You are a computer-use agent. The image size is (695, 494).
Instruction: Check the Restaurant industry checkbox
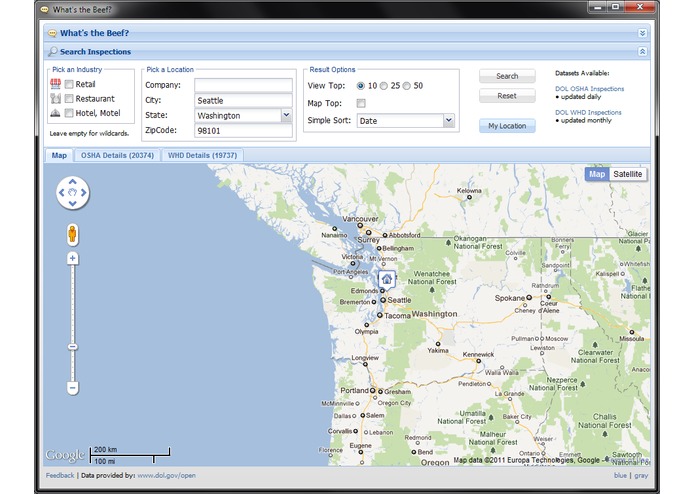pyautogui.click(x=69, y=98)
